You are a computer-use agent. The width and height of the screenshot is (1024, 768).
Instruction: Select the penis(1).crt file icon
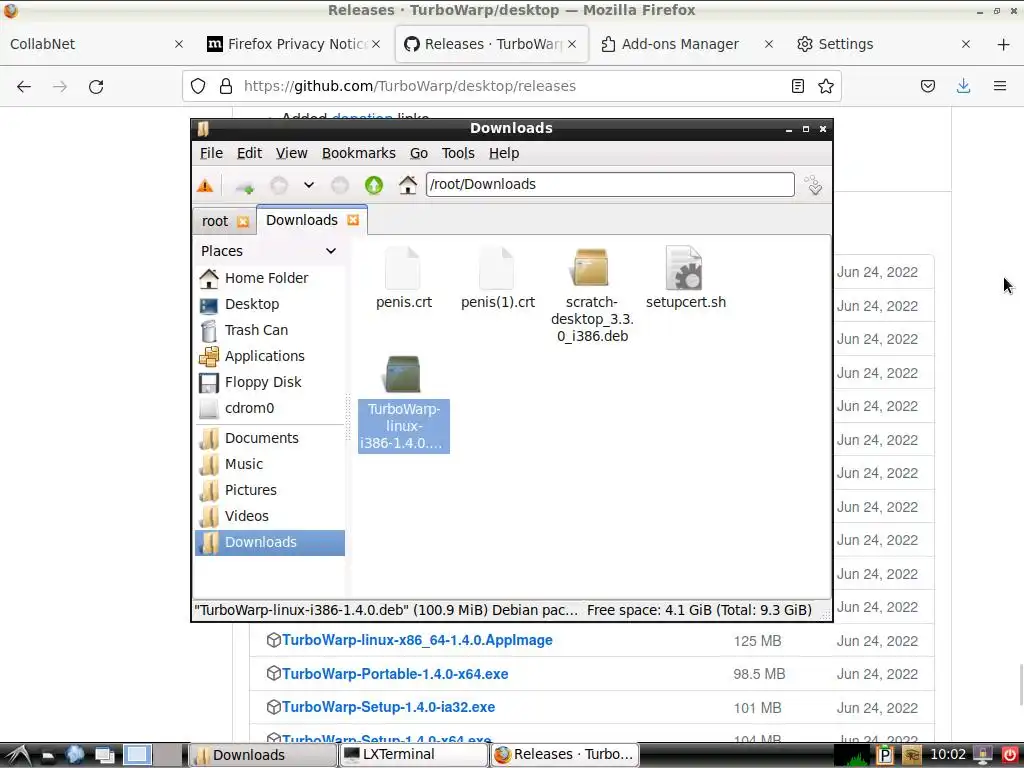pos(497,268)
